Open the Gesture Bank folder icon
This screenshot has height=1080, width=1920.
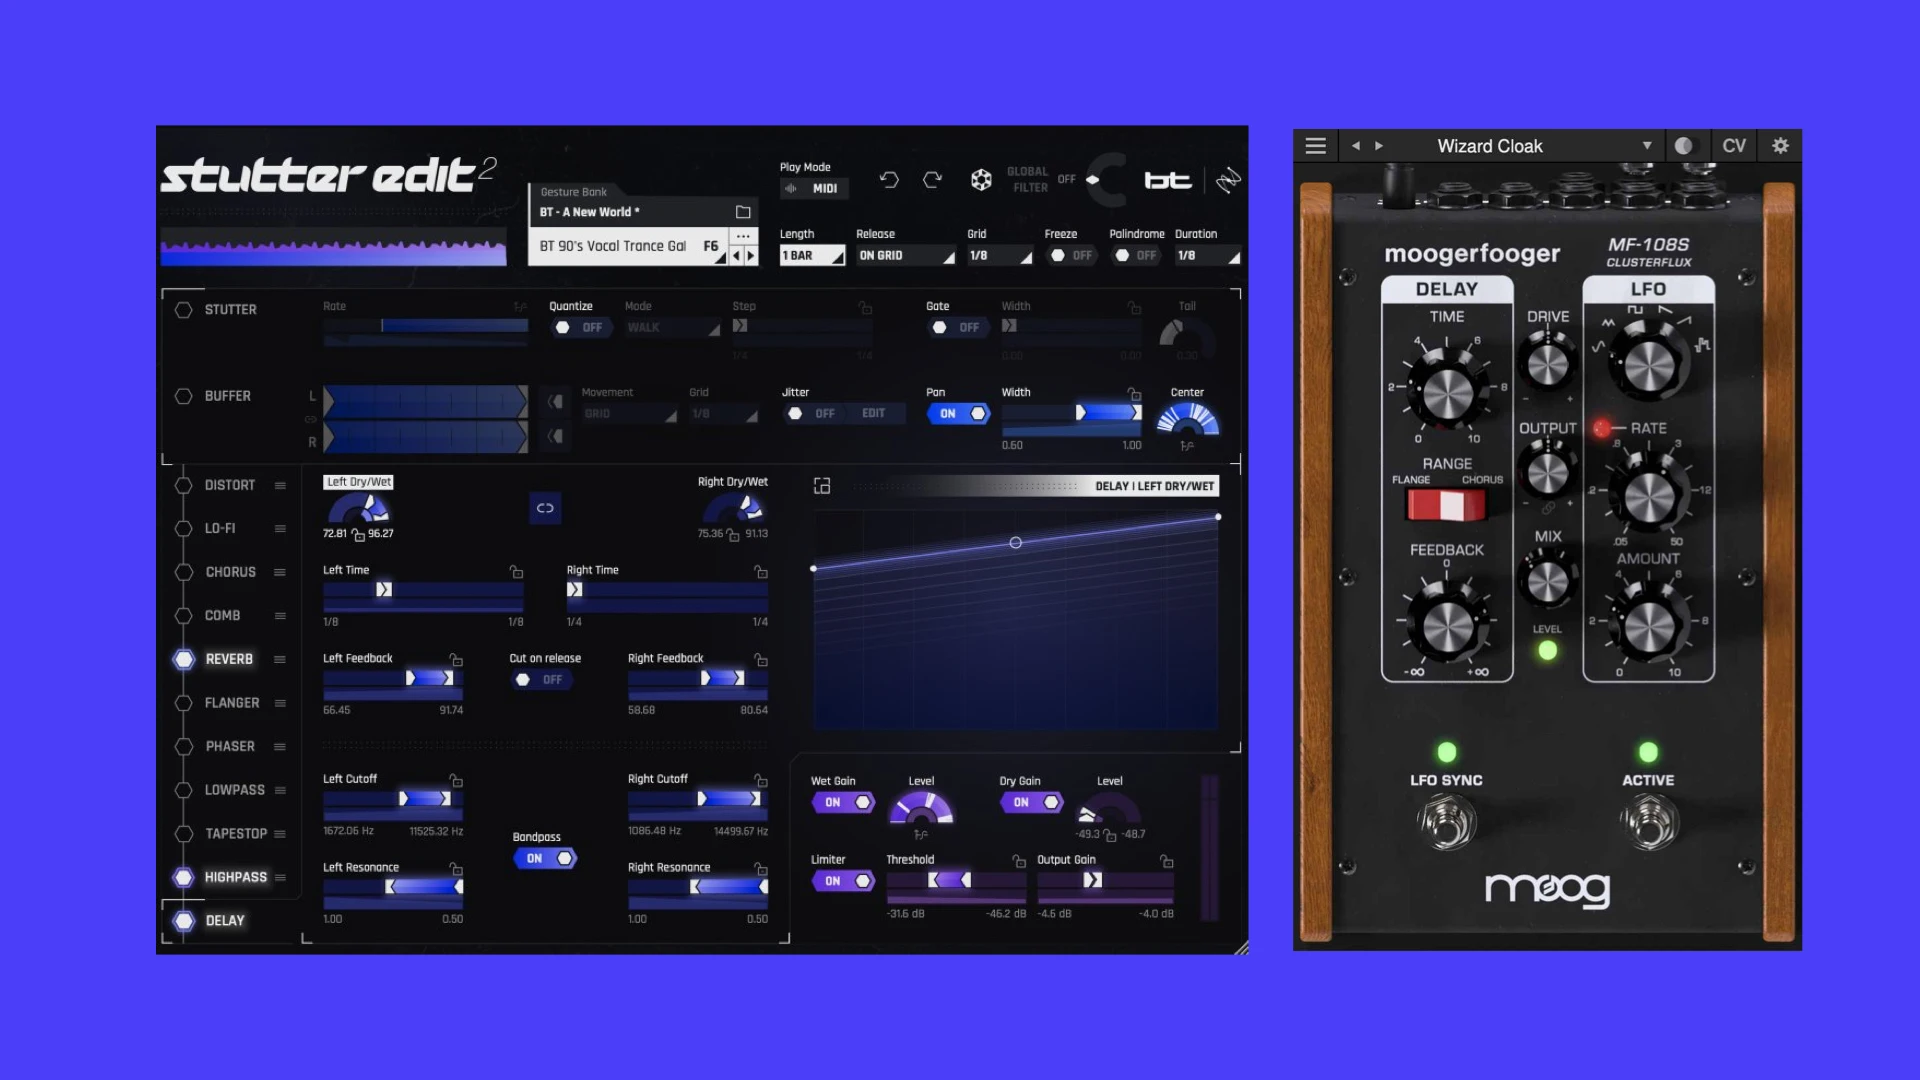[743, 212]
